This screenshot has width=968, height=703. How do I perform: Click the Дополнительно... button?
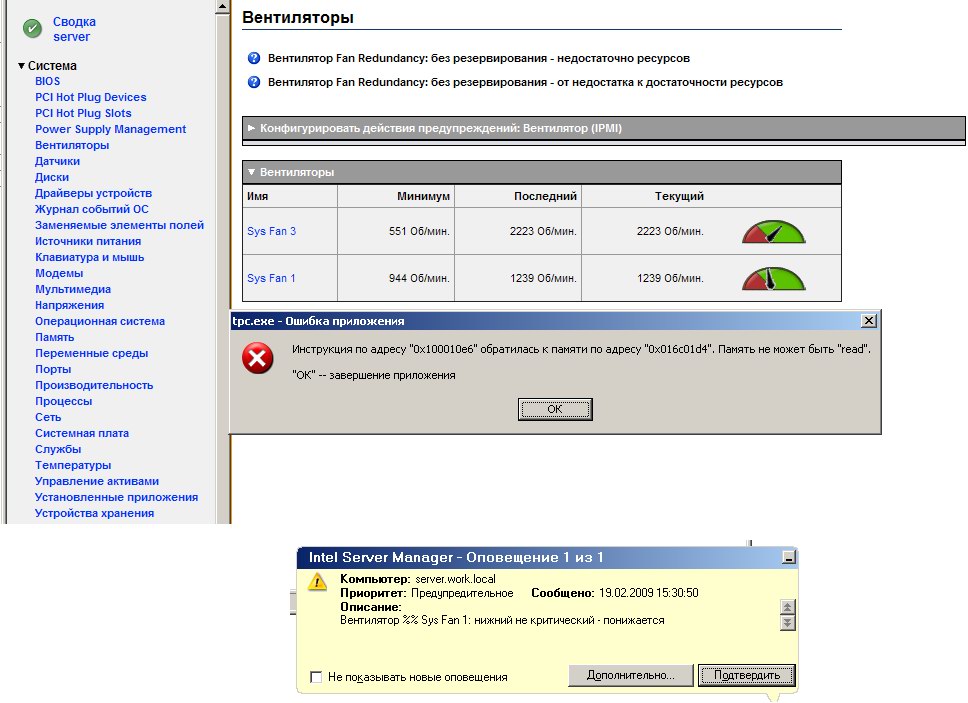pos(630,675)
